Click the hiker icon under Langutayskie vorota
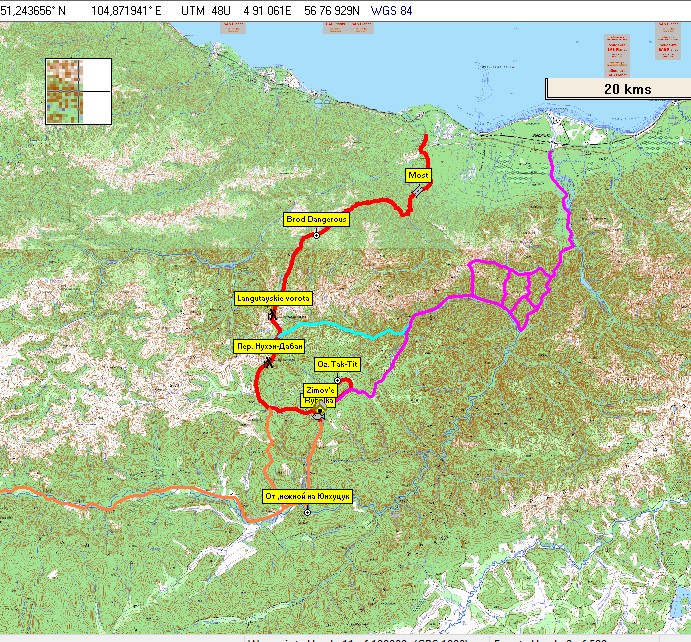Image resolution: width=691 pixels, height=642 pixels. [x=271, y=316]
